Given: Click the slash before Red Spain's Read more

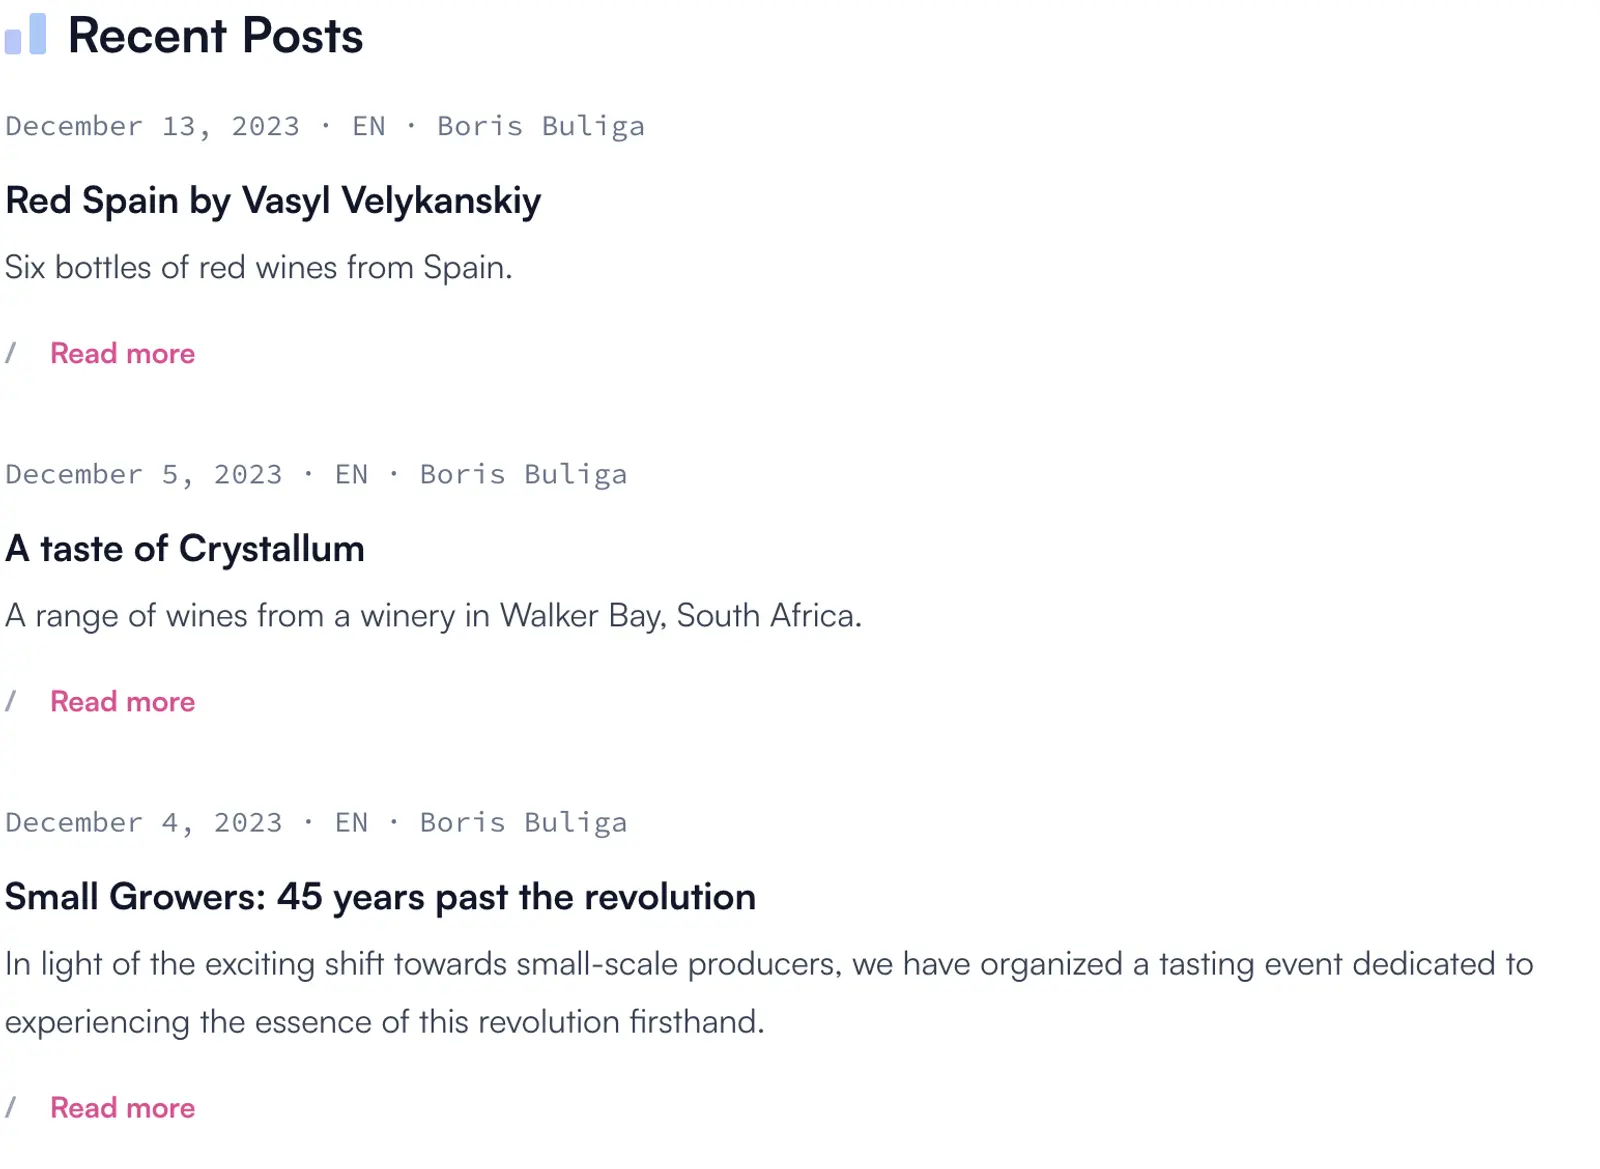Looking at the screenshot, I should pos(10,353).
